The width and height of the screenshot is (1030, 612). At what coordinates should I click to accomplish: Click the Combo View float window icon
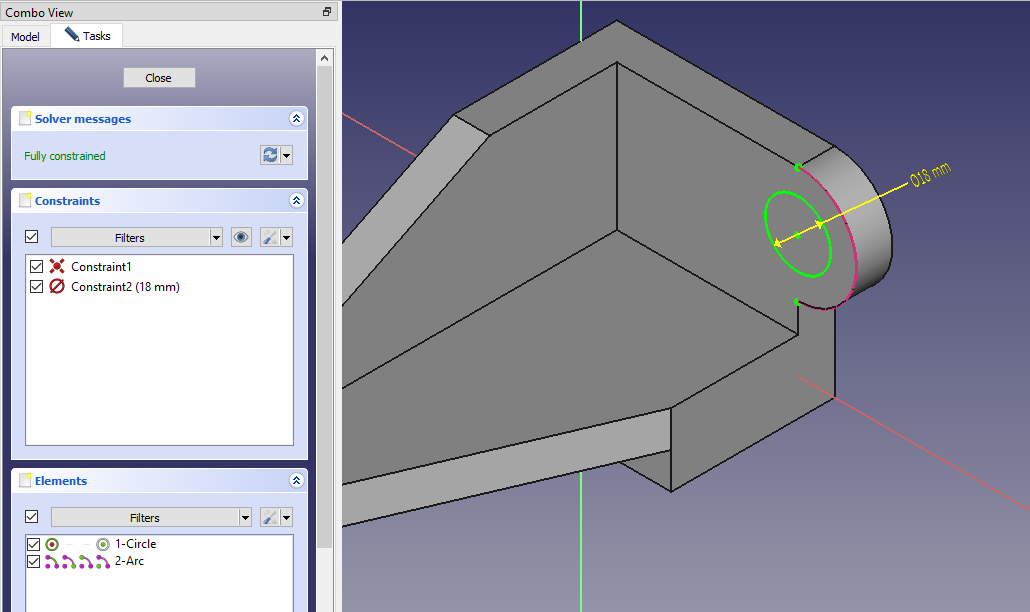[x=326, y=12]
